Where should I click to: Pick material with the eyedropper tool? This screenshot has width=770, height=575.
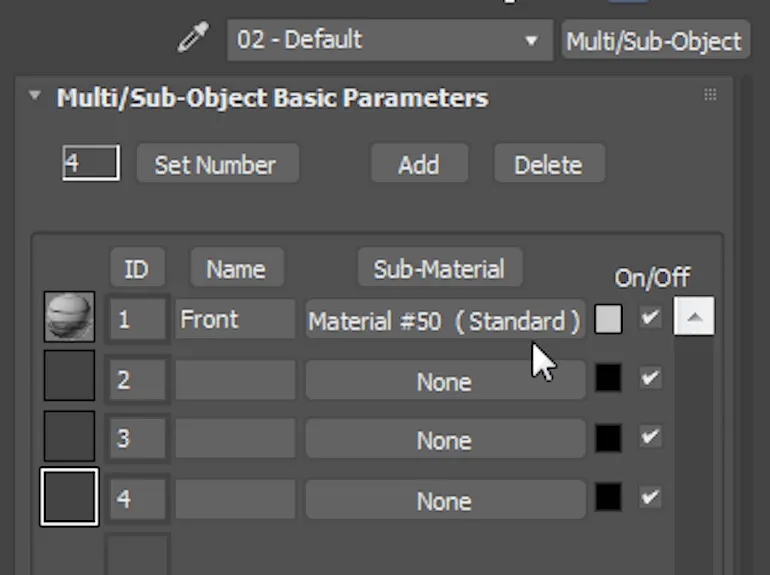tap(193, 40)
